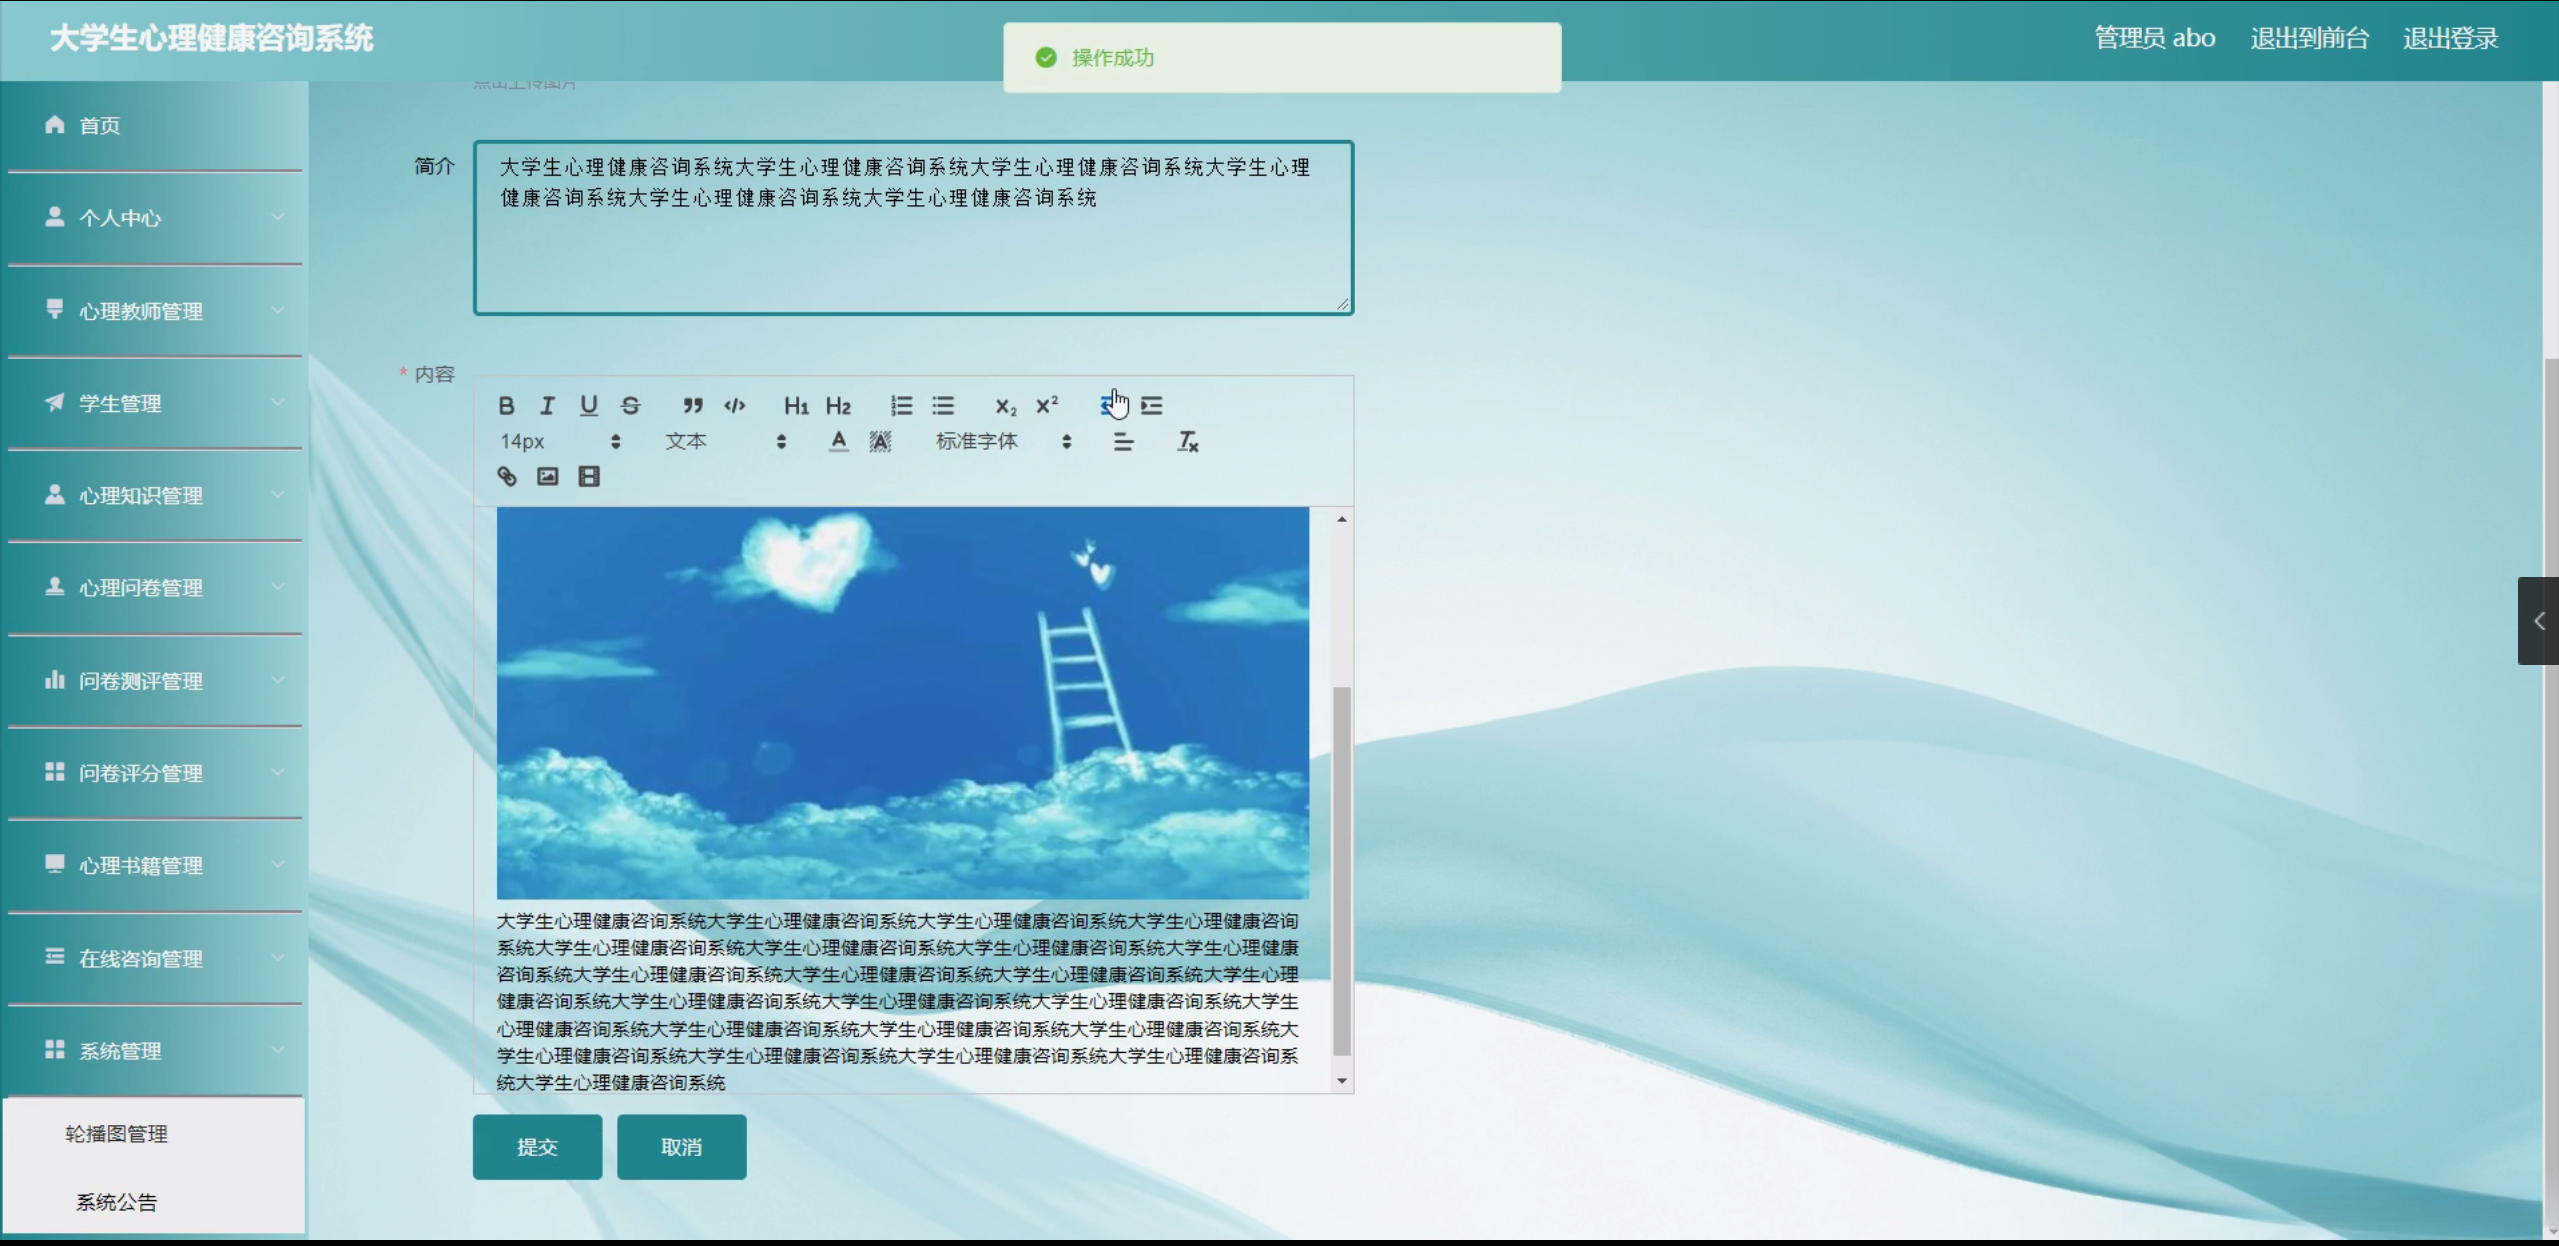Toggle bold formatting in editor toolbar
This screenshot has width=2559, height=1246.
(x=506, y=405)
